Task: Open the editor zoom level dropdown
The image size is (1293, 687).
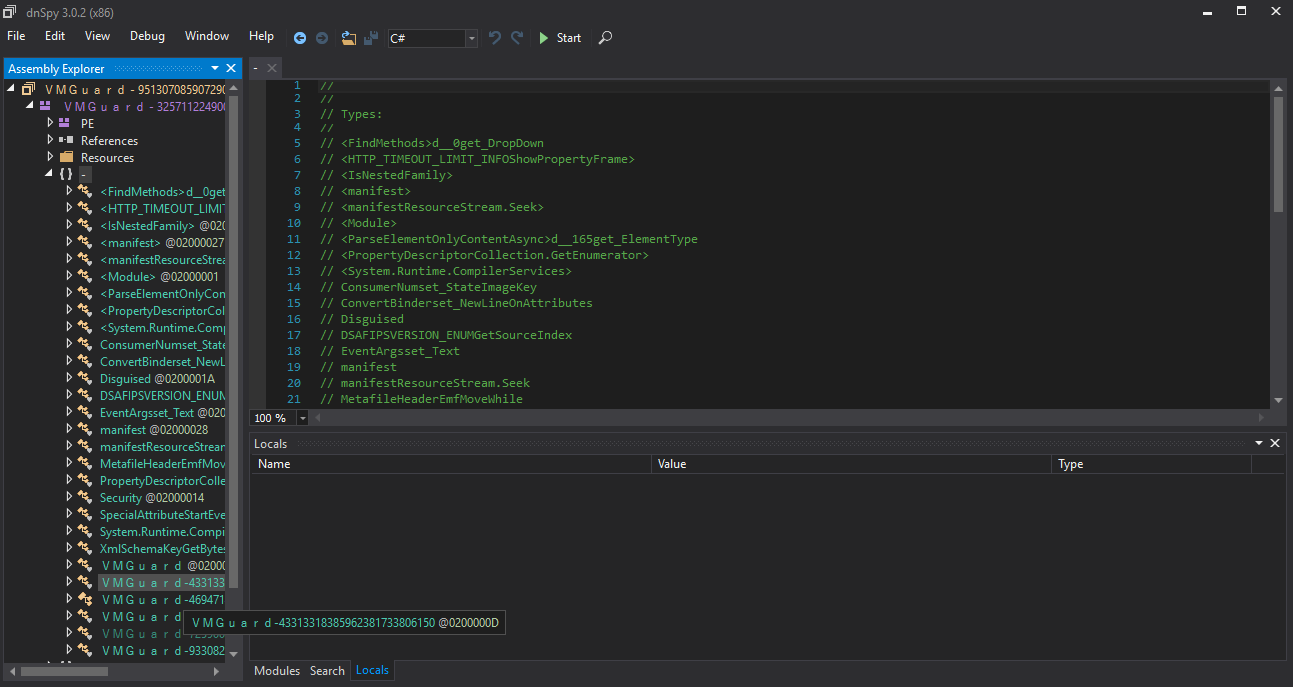Action: click(x=302, y=417)
